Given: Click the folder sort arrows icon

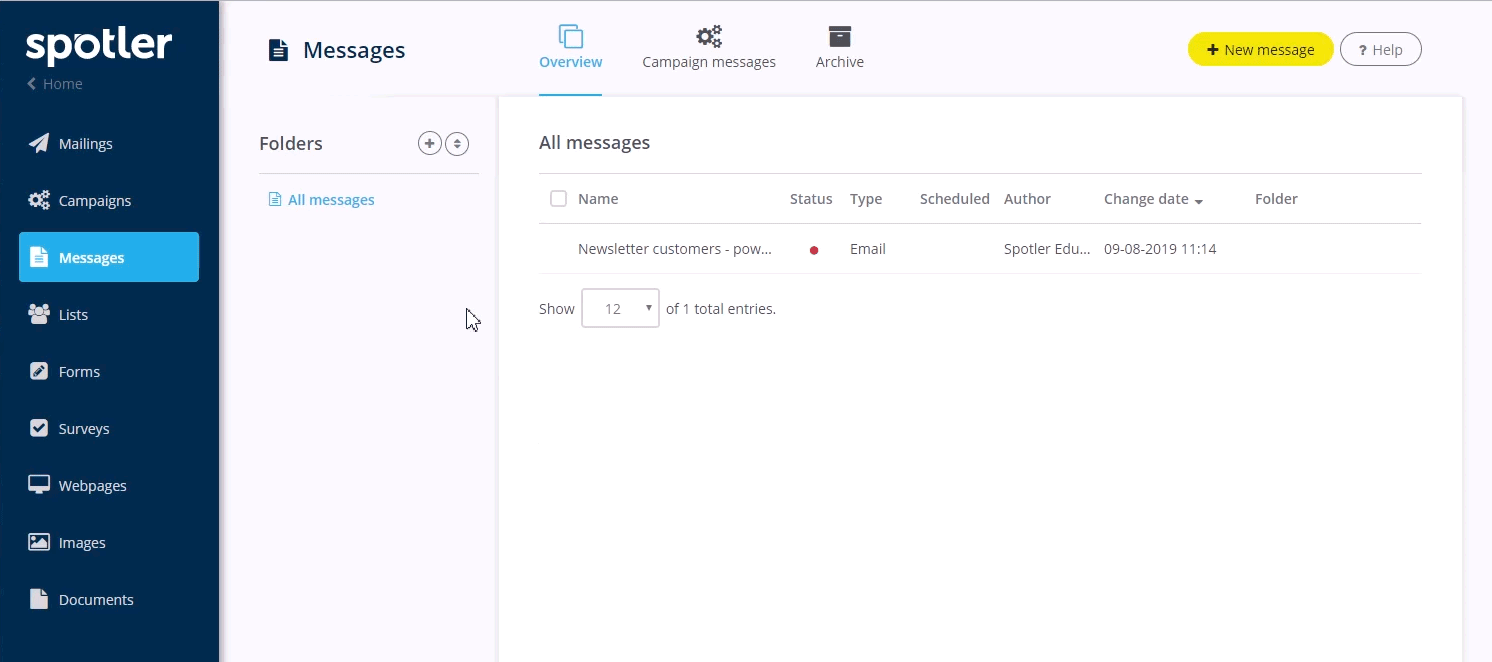Looking at the screenshot, I should pyautogui.click(x=457, y=143).
